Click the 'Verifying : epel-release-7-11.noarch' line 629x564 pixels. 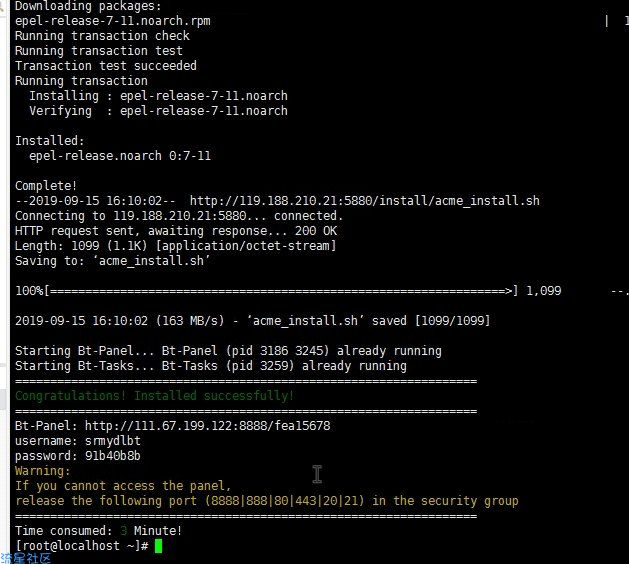tap(158, 111)
